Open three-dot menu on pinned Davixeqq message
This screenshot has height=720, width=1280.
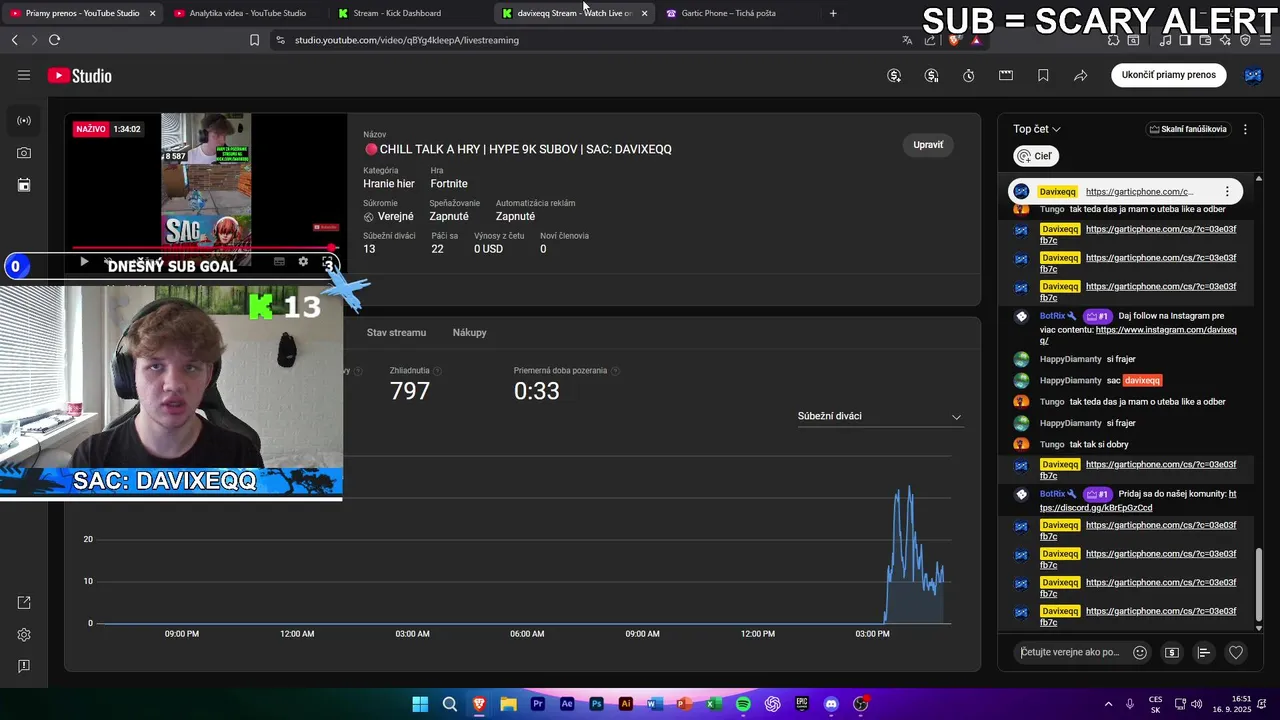1227,191
